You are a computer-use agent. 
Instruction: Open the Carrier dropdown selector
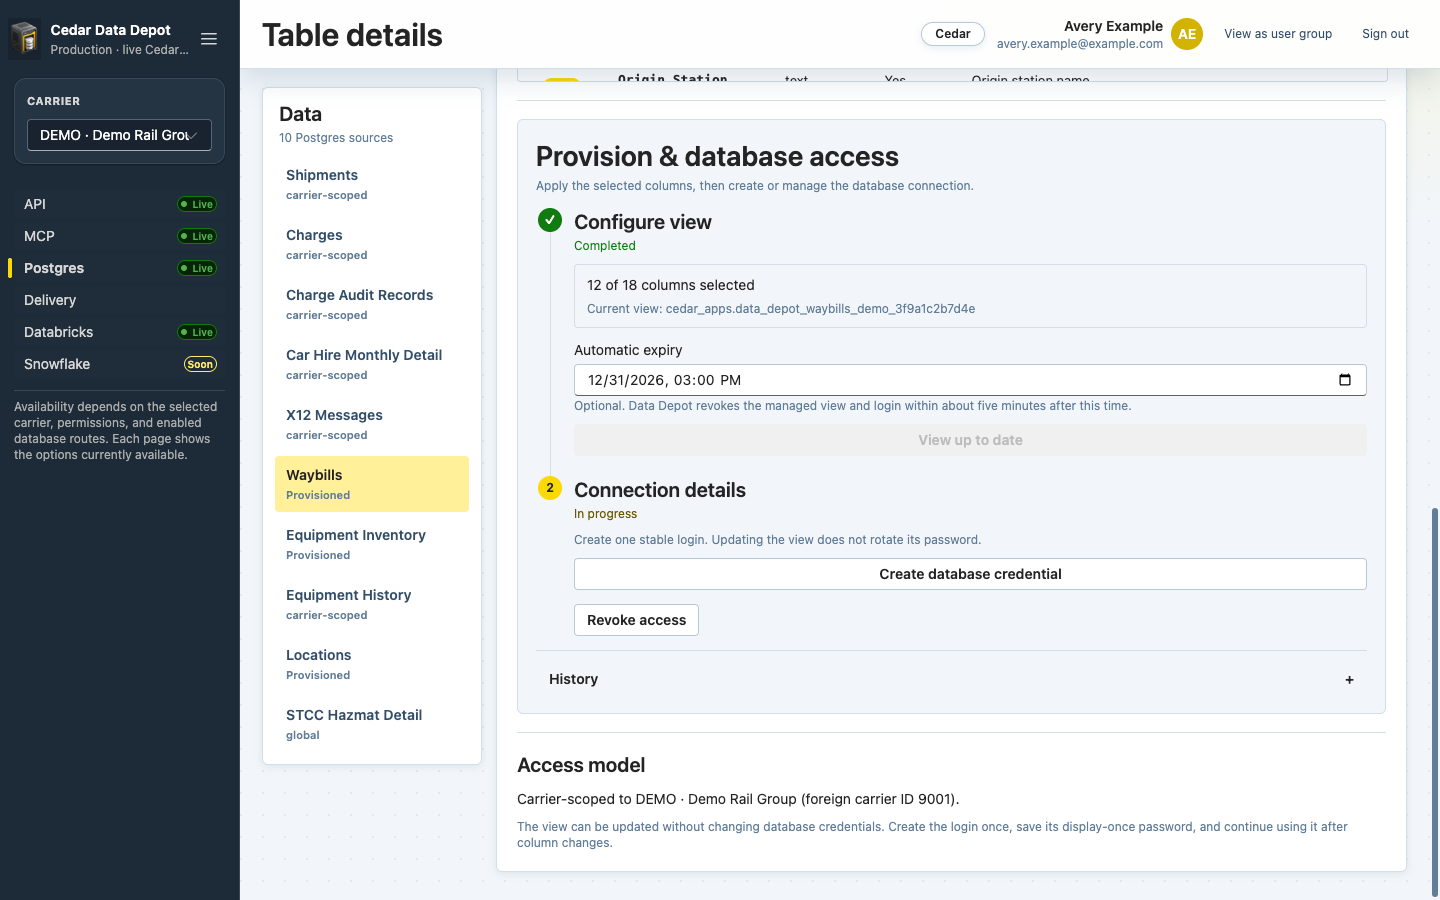click(119, 135)
